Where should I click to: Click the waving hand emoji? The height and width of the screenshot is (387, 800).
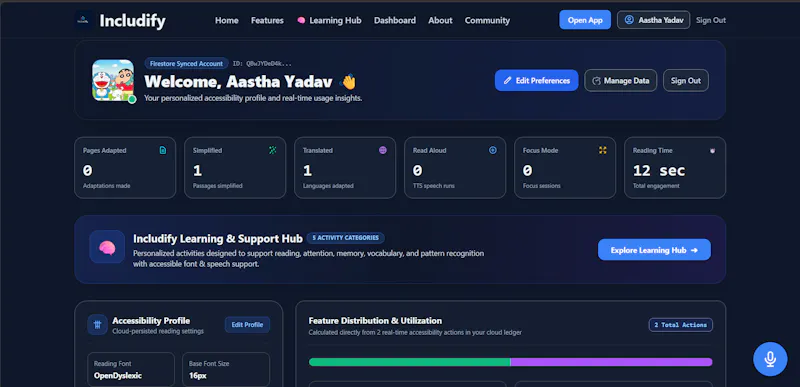tap(348, 82)
